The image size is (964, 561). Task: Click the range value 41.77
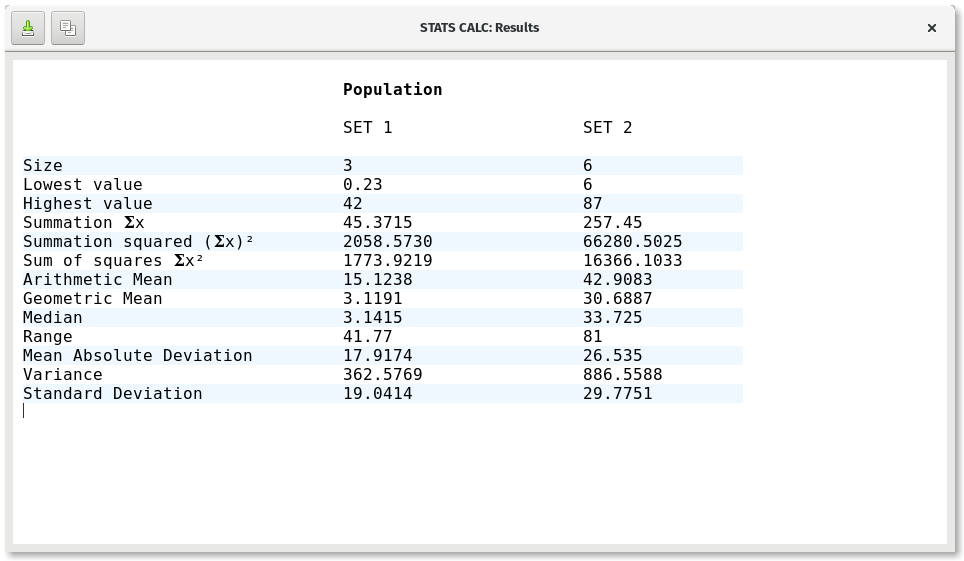[367, 337]
